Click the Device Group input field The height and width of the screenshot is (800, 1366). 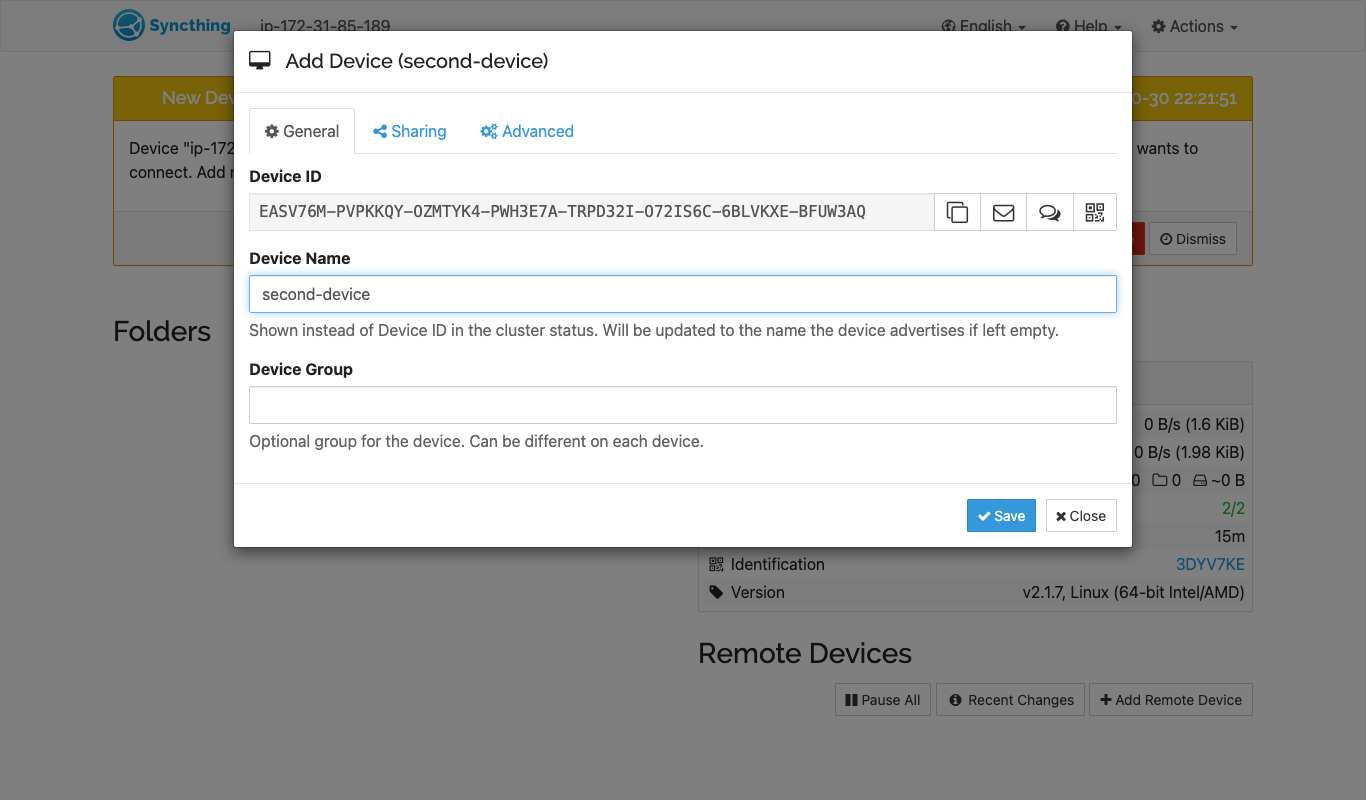click(x=683, y=405)
